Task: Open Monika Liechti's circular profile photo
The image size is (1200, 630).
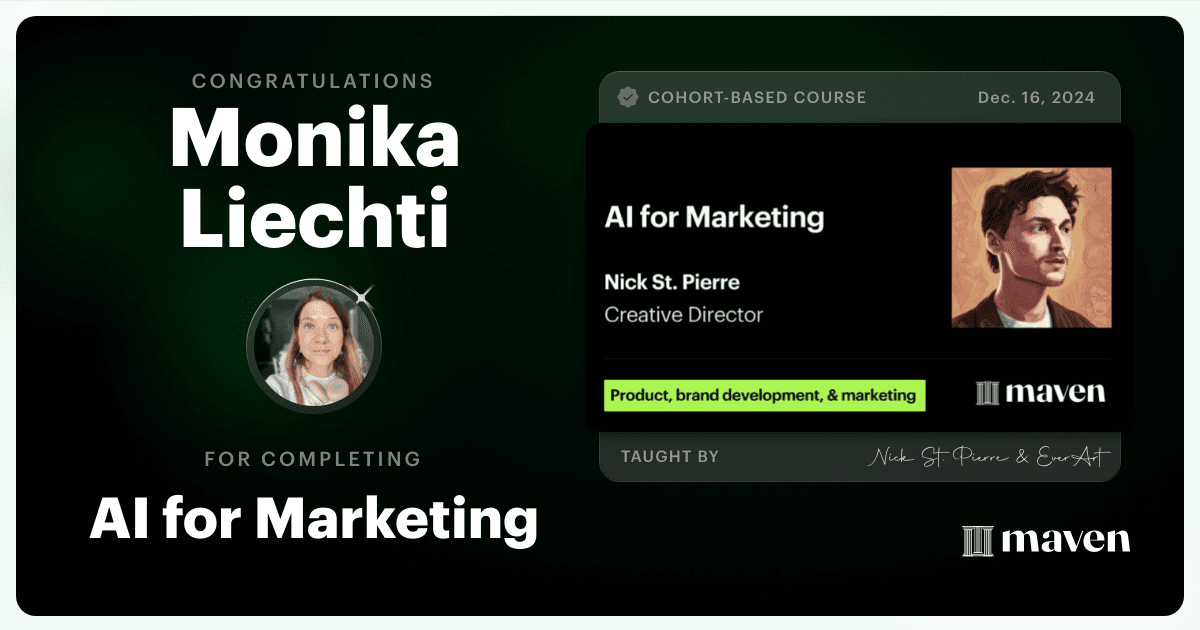Action: pyautogui.click(x=313, y=346)
